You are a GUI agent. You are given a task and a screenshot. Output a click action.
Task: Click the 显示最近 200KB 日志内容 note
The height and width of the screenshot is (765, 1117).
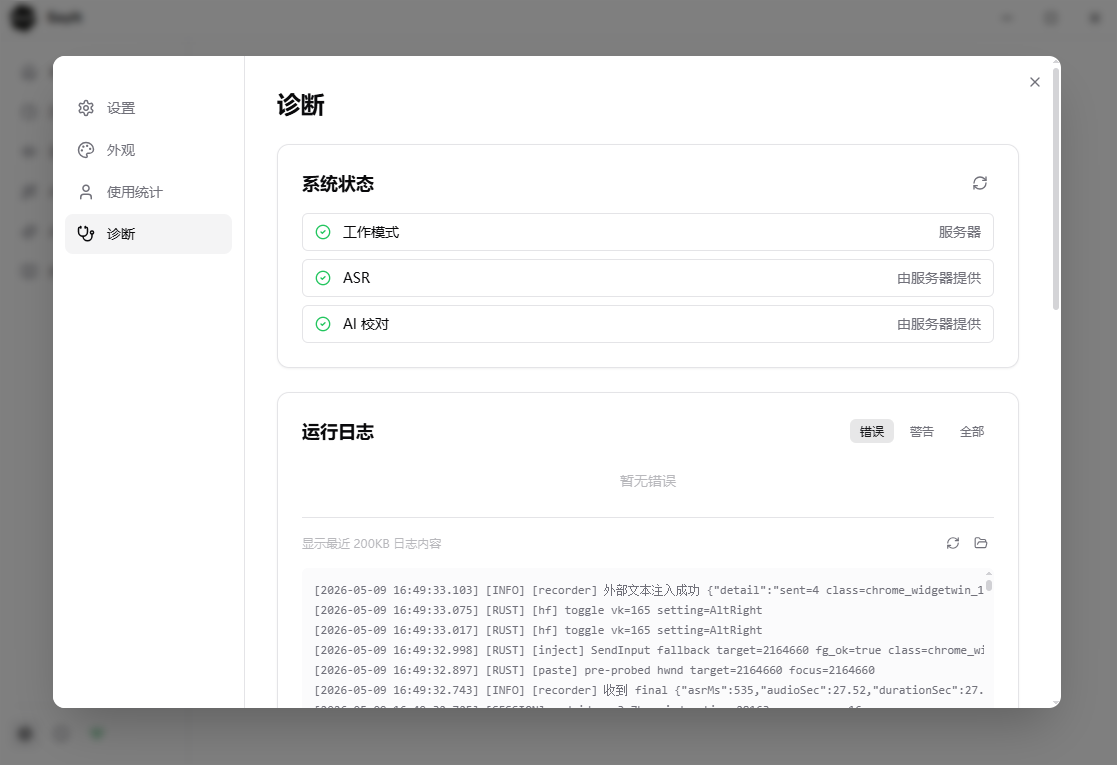[x=372, y=543]
